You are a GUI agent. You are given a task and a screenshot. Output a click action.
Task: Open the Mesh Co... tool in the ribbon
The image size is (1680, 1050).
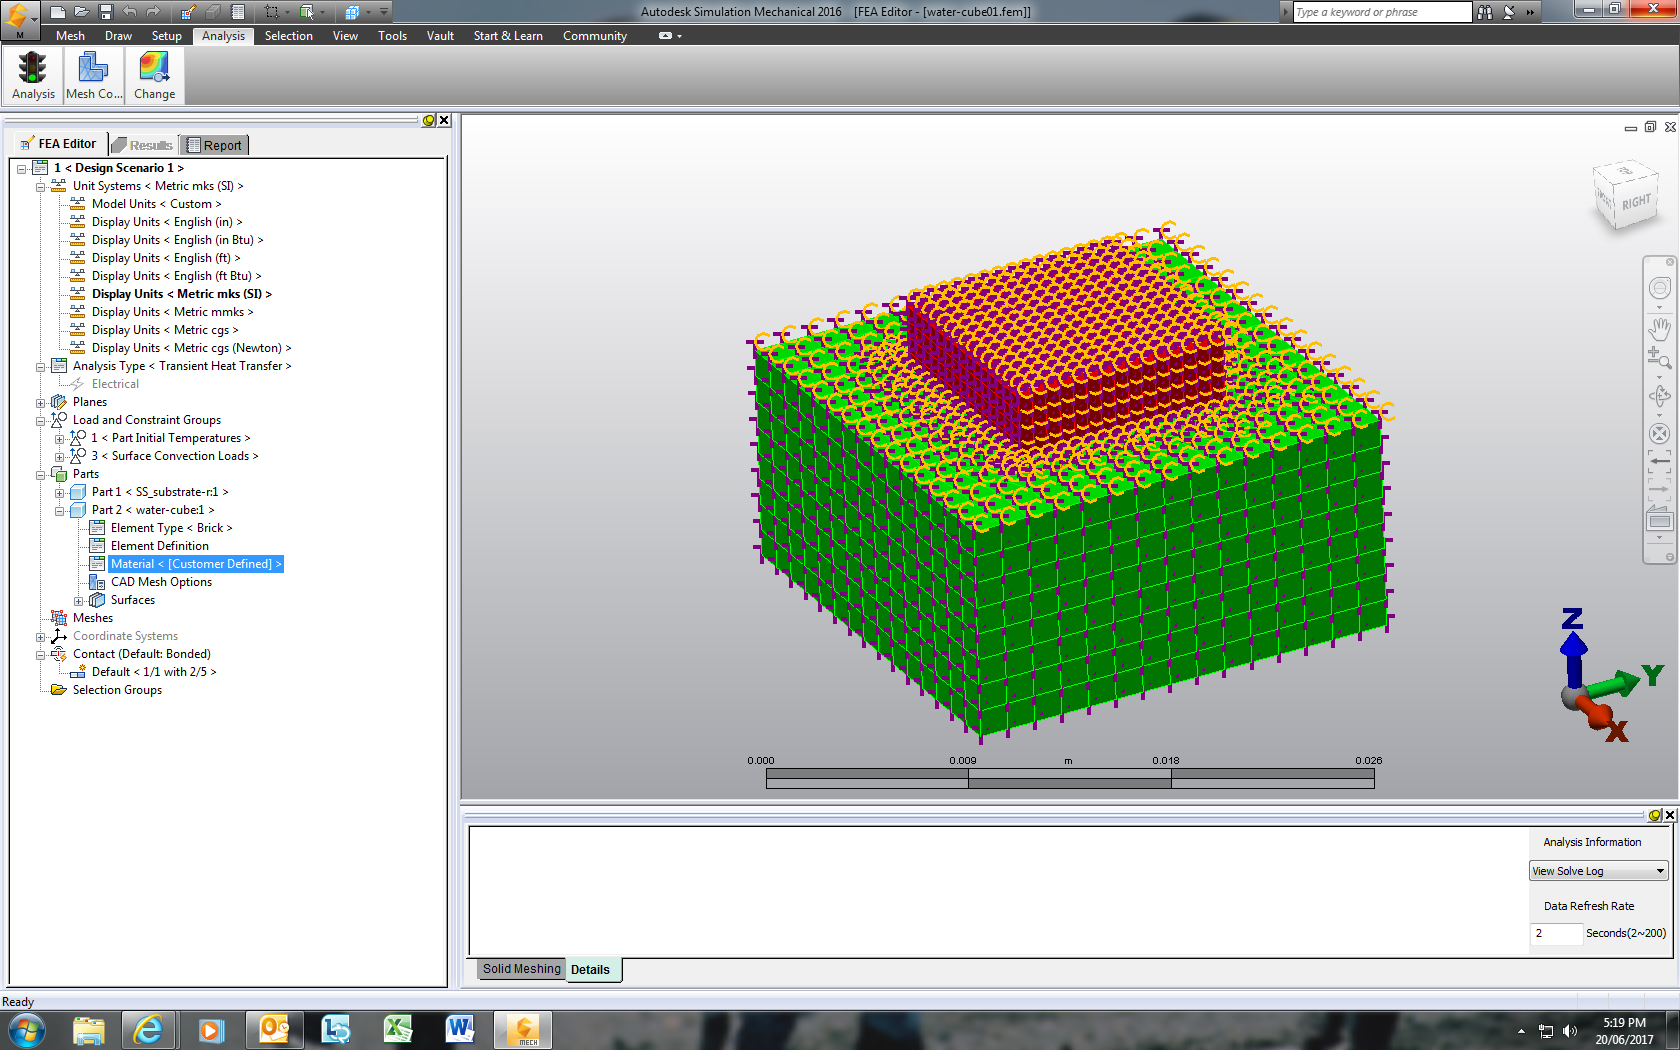coord(93,73)
